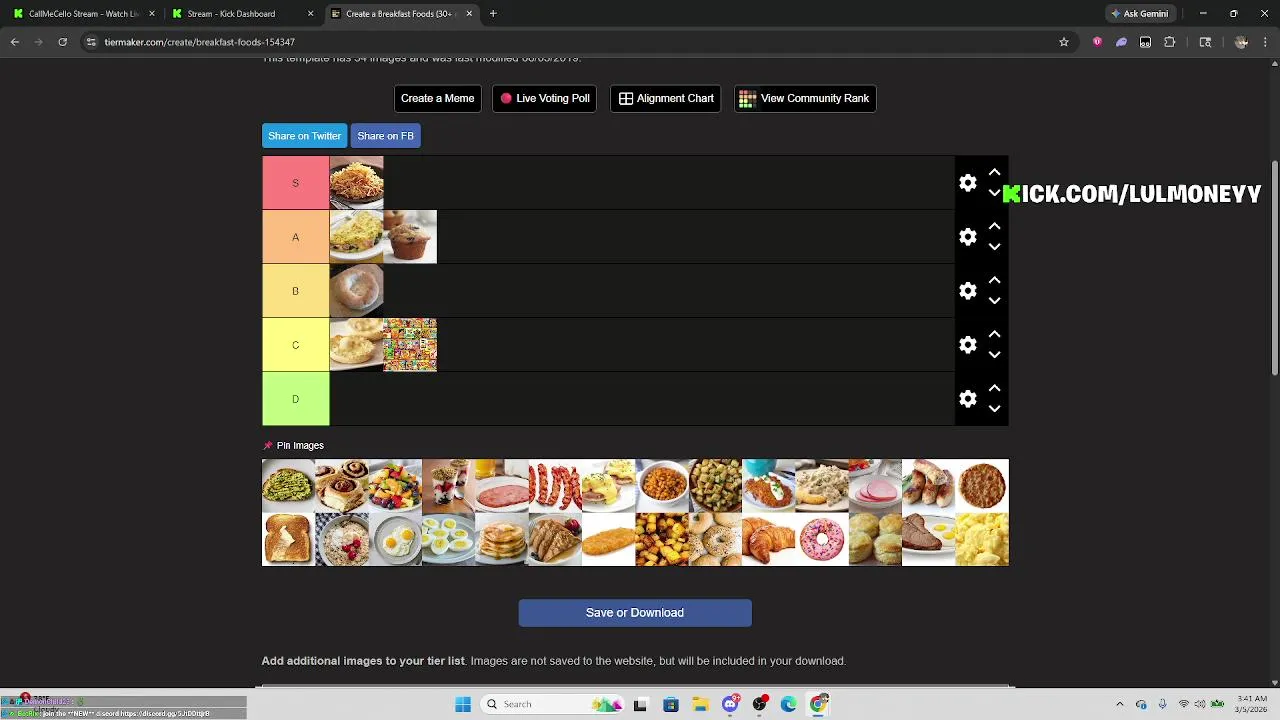Image resolution: width=1280 pixels, height=720 pixels.
Task: Open Chrome three-dot menu
Action: pyautogui.click(x=1265, y=42)
